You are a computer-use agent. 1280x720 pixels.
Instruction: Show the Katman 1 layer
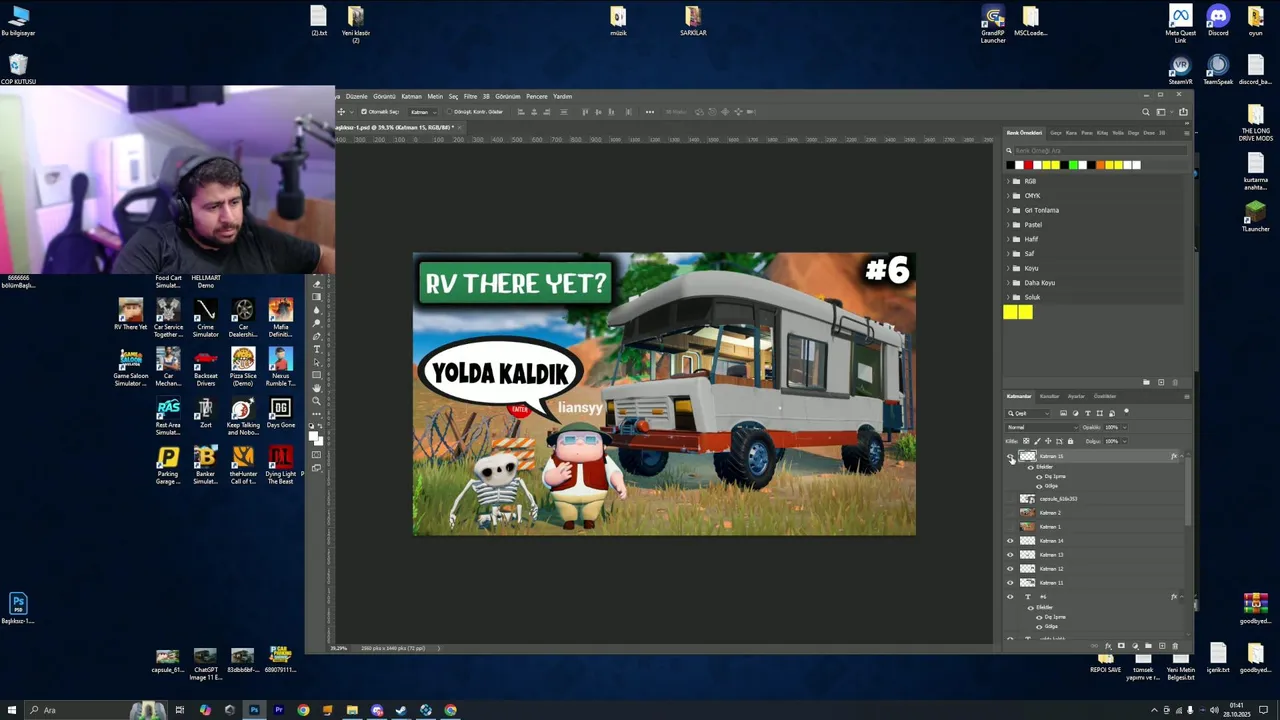(x=1010, y=527)
